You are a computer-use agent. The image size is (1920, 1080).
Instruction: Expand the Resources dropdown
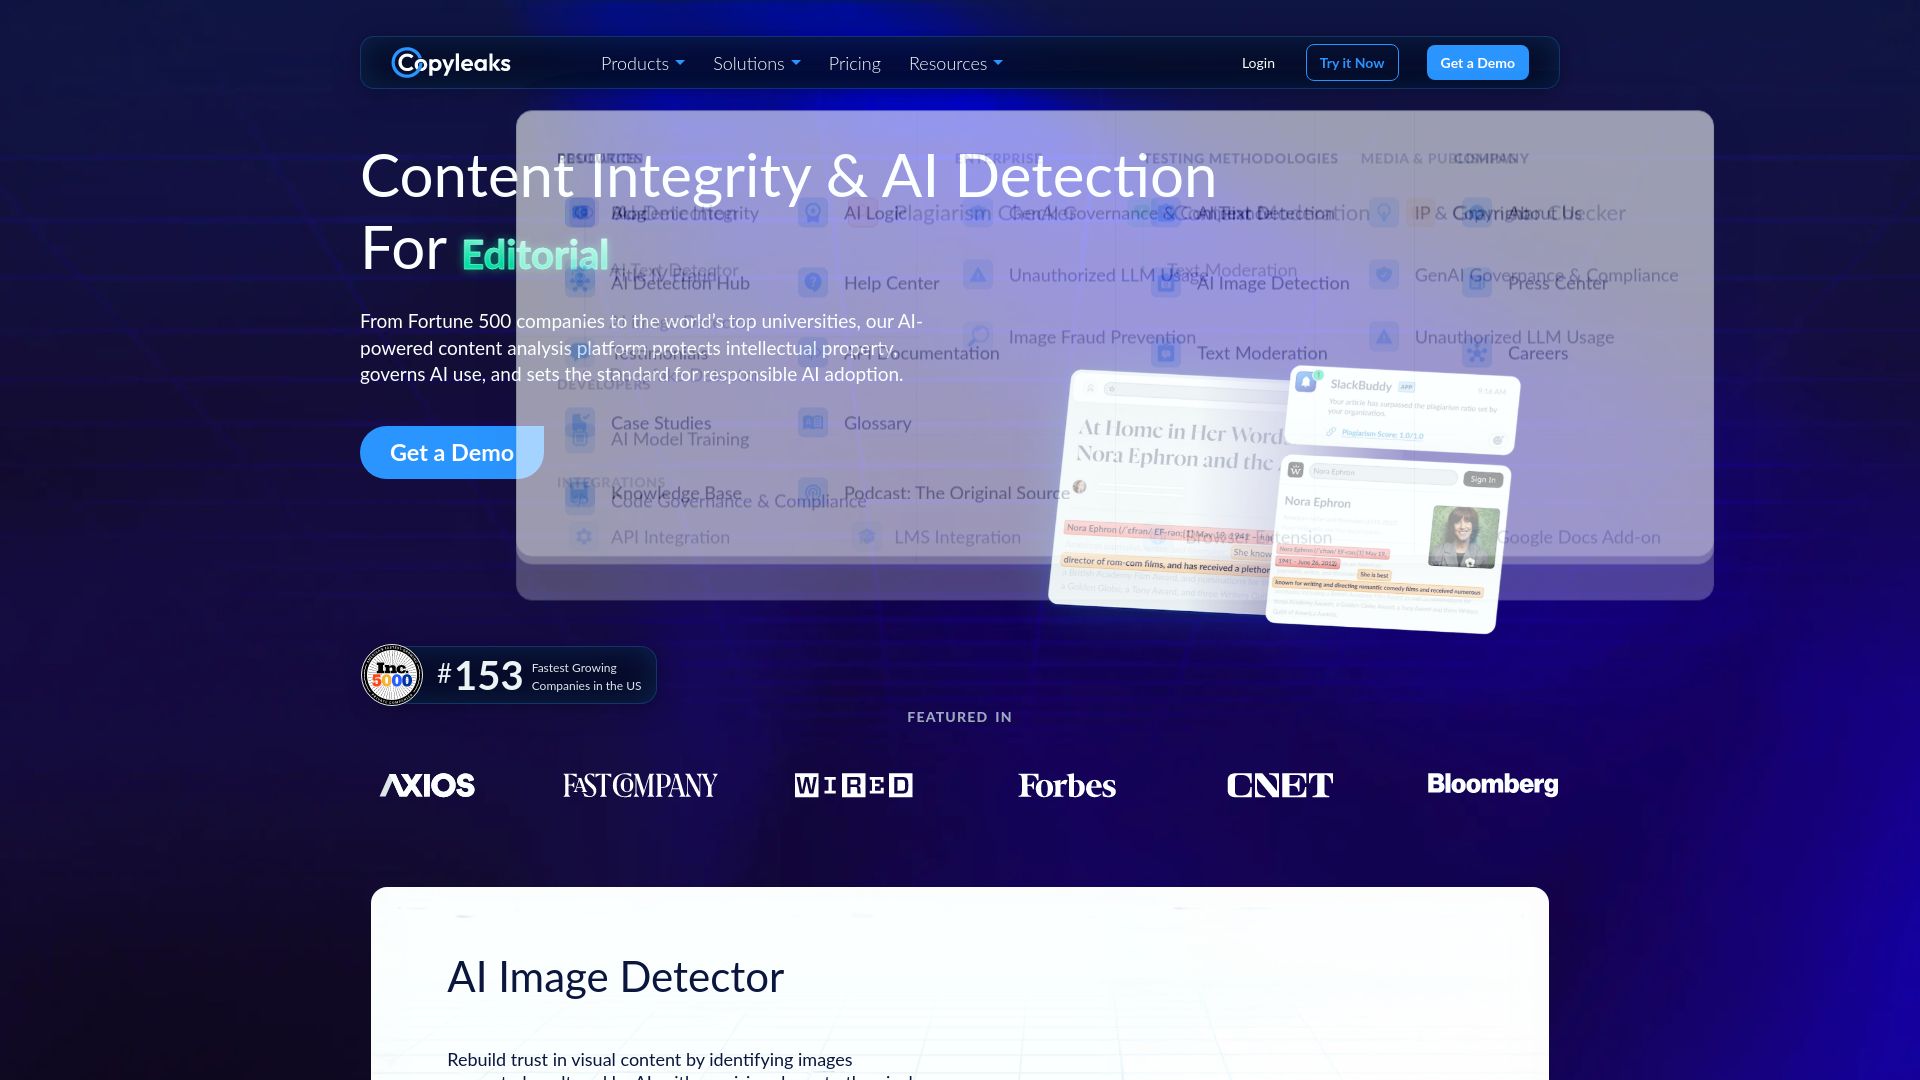955,63
